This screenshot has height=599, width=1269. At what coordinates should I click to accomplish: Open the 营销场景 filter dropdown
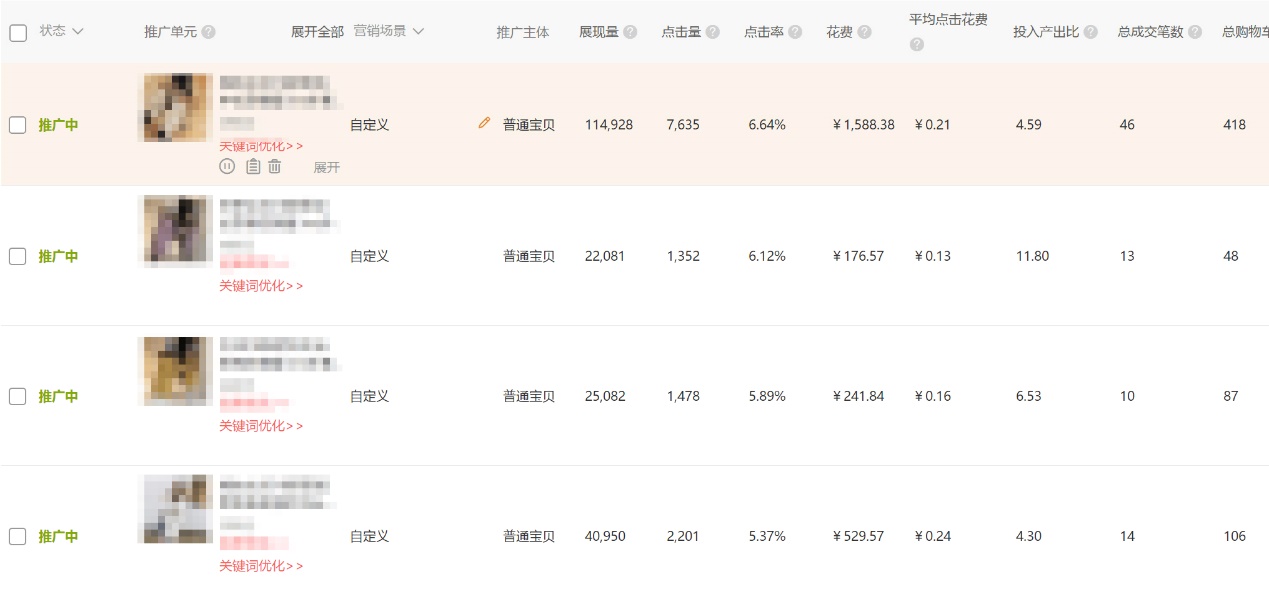[389, 31]
